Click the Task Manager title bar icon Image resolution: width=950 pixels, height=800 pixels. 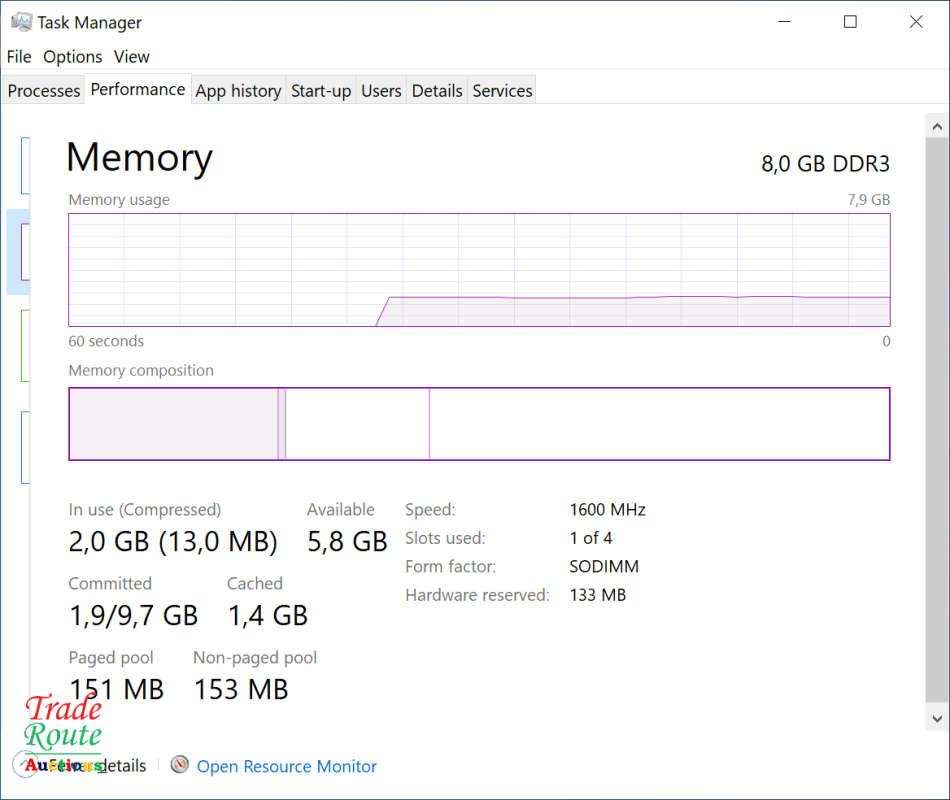[21, 22]
